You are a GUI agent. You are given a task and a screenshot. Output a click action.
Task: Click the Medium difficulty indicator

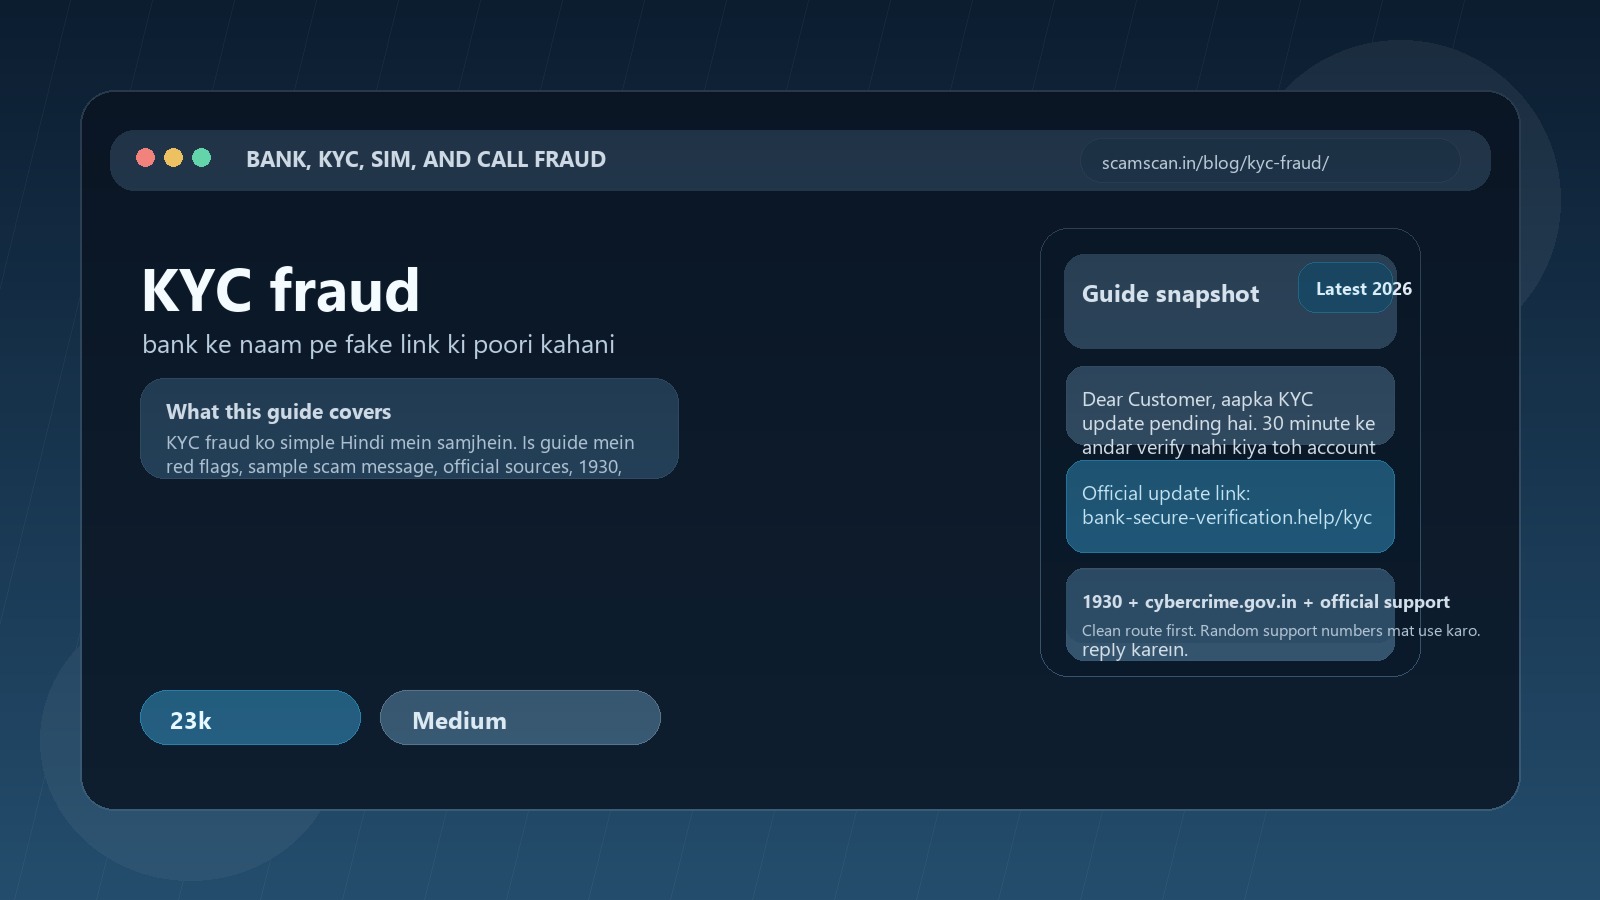[x=520, y=717]
